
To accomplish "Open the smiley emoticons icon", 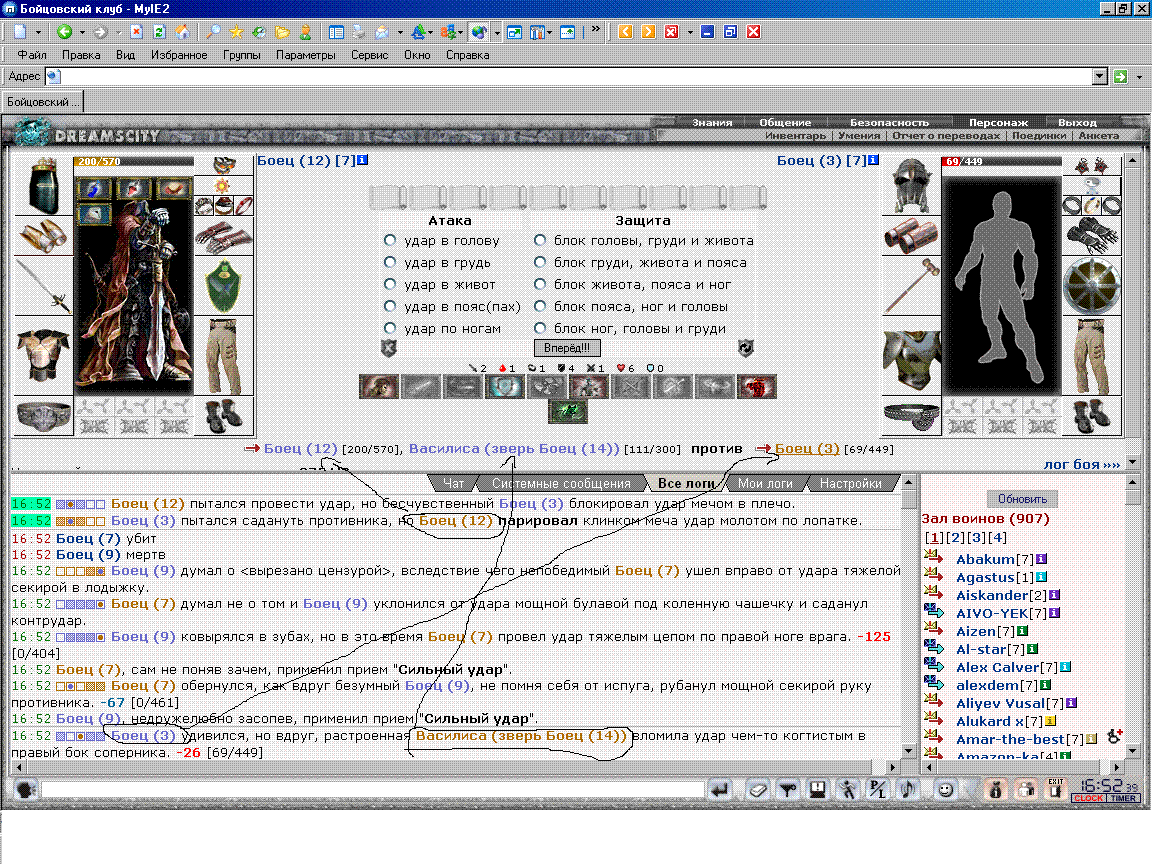I will 946,790.
